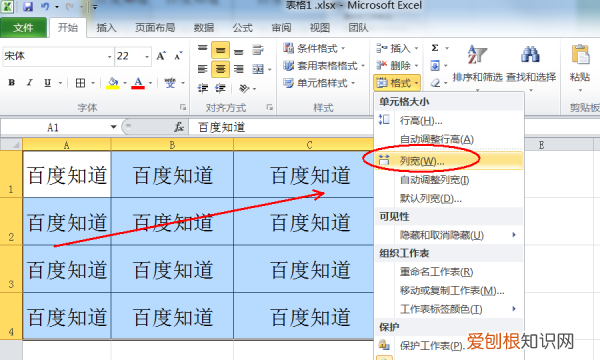Screen dimensions: 600x360
Task: Click the select all corner button
Action: [x=11, y=145]
